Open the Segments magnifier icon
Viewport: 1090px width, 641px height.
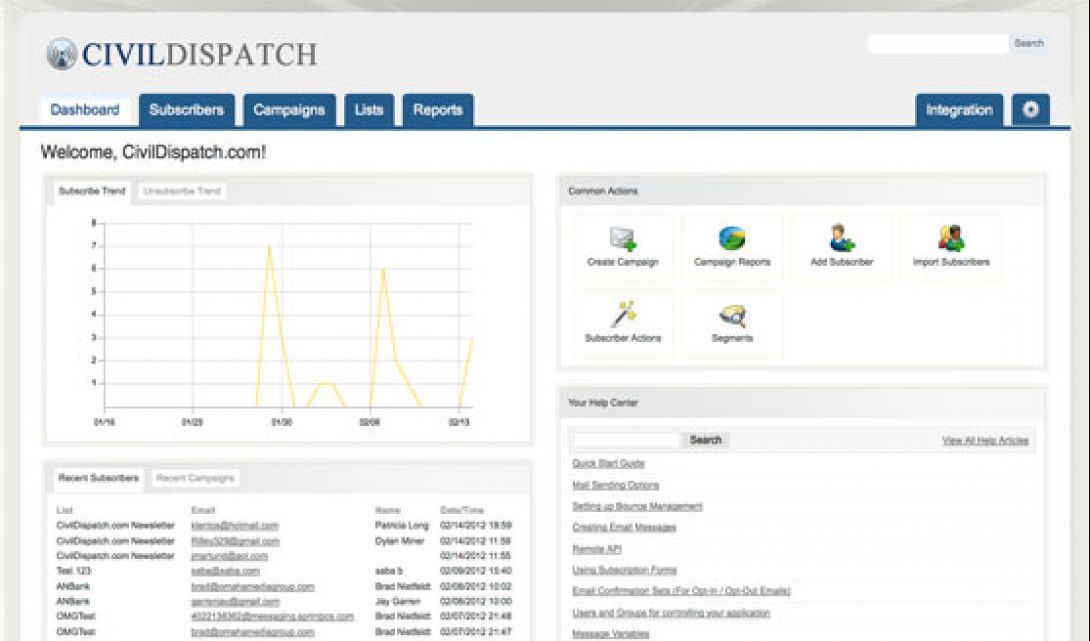732,316
